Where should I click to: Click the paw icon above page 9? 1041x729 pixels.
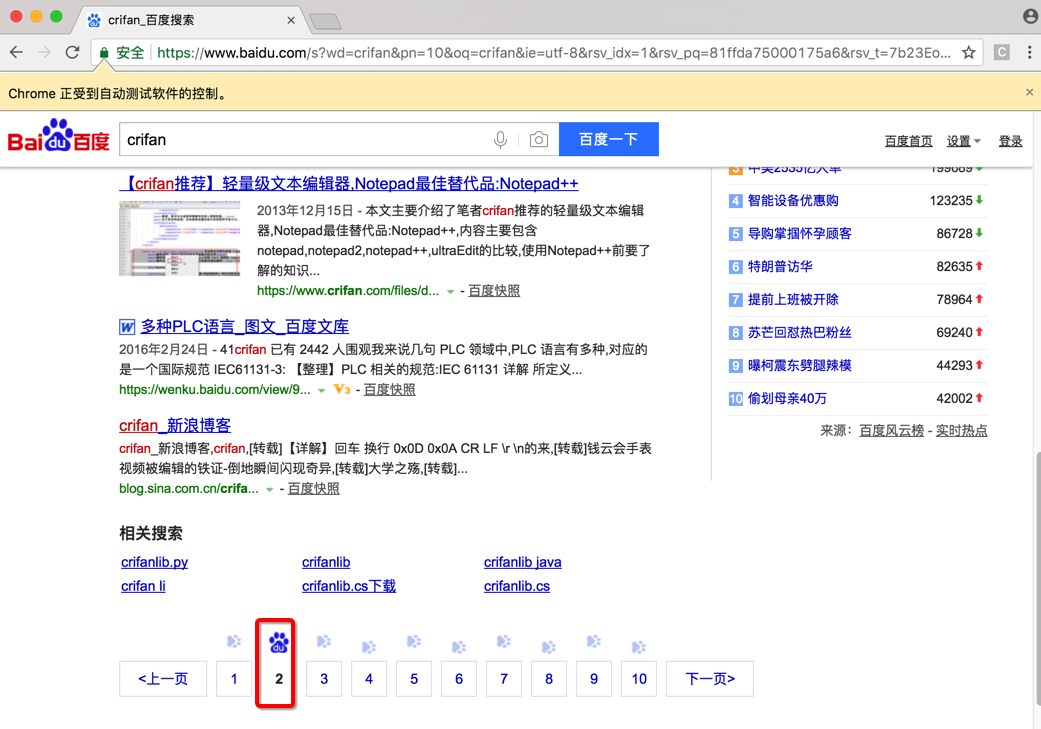point(594,641)
